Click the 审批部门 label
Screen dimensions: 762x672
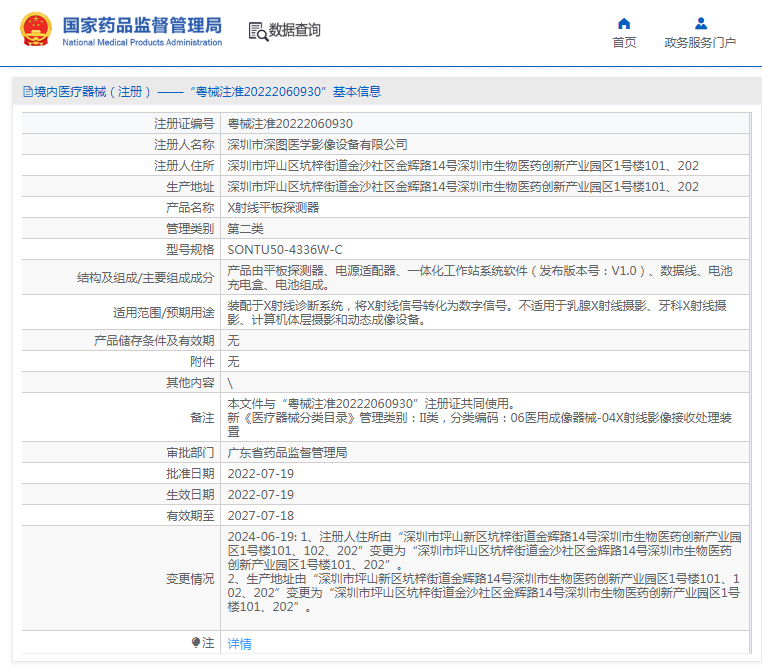click(x=190, y=452)
